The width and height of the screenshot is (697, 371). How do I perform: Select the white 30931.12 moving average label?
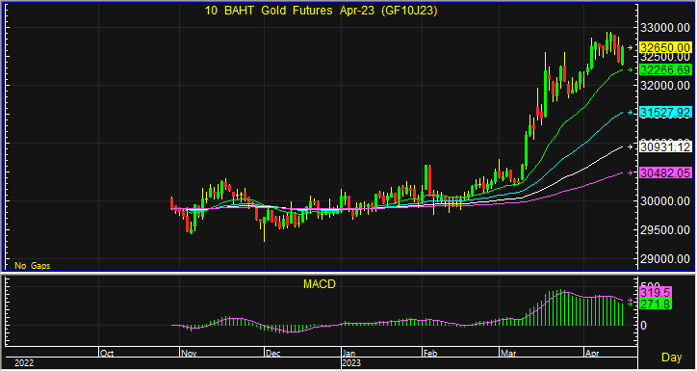pos(665,147)
